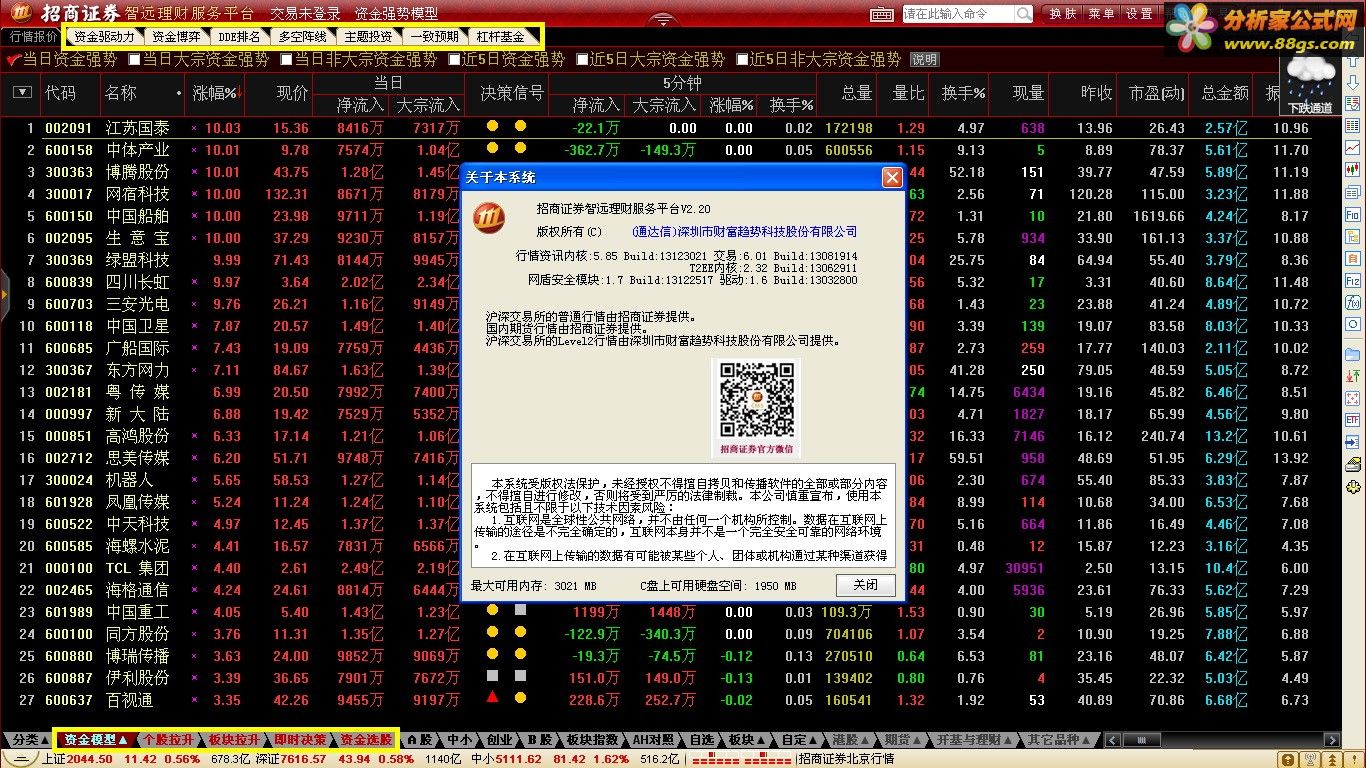The image size is (1366, 768).
Task: Open the column dropdown arrow before 代码
Action: (22, 93)
